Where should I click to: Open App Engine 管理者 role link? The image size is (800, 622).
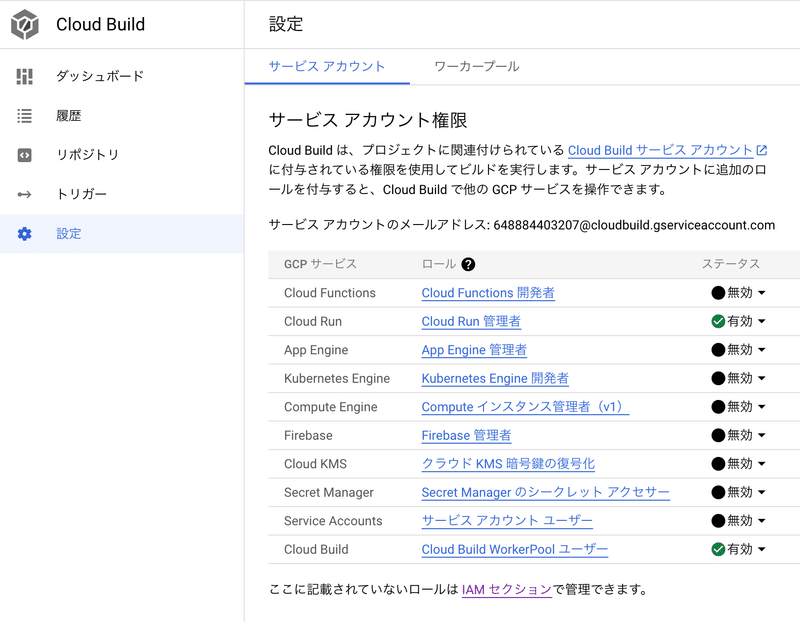click(x=474, y=350)
